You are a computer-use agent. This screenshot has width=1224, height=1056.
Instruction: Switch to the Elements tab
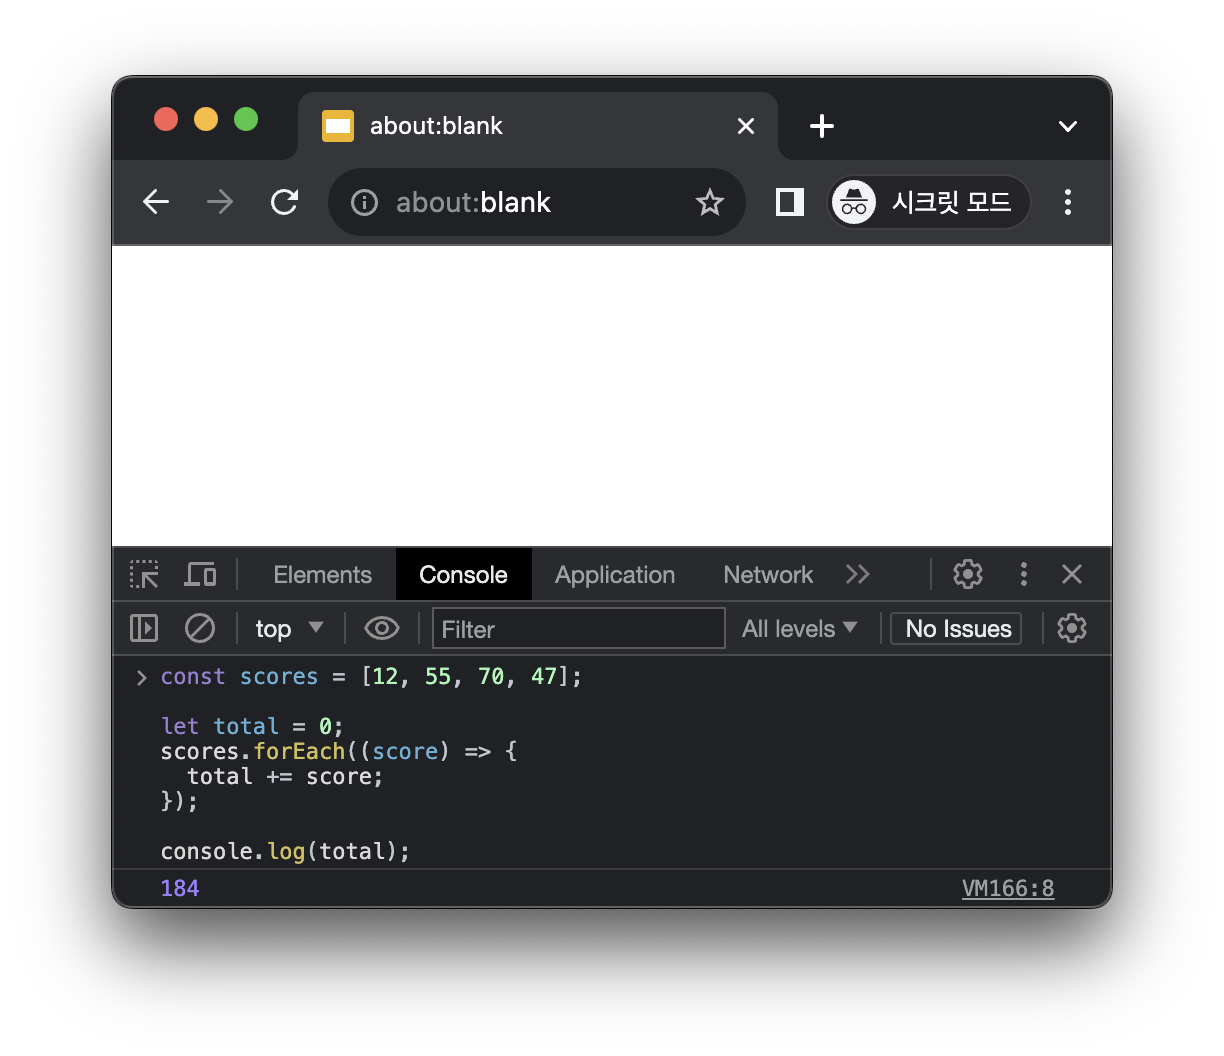(322, 575)
